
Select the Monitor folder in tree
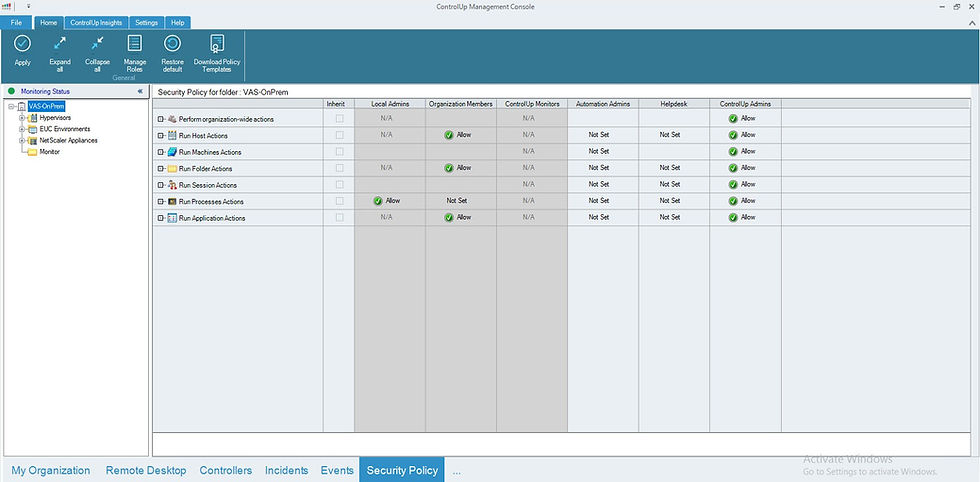tap(50, 151)
